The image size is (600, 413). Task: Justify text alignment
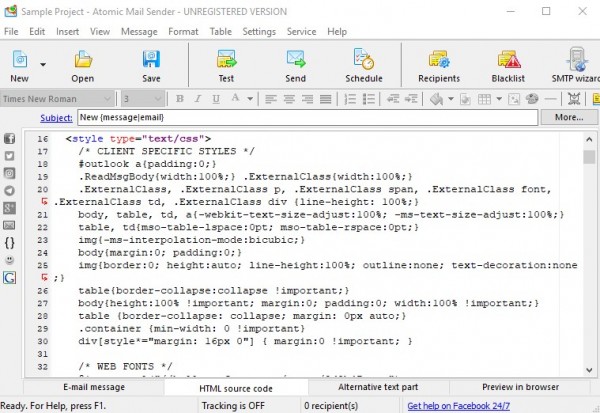pos(326,99)
